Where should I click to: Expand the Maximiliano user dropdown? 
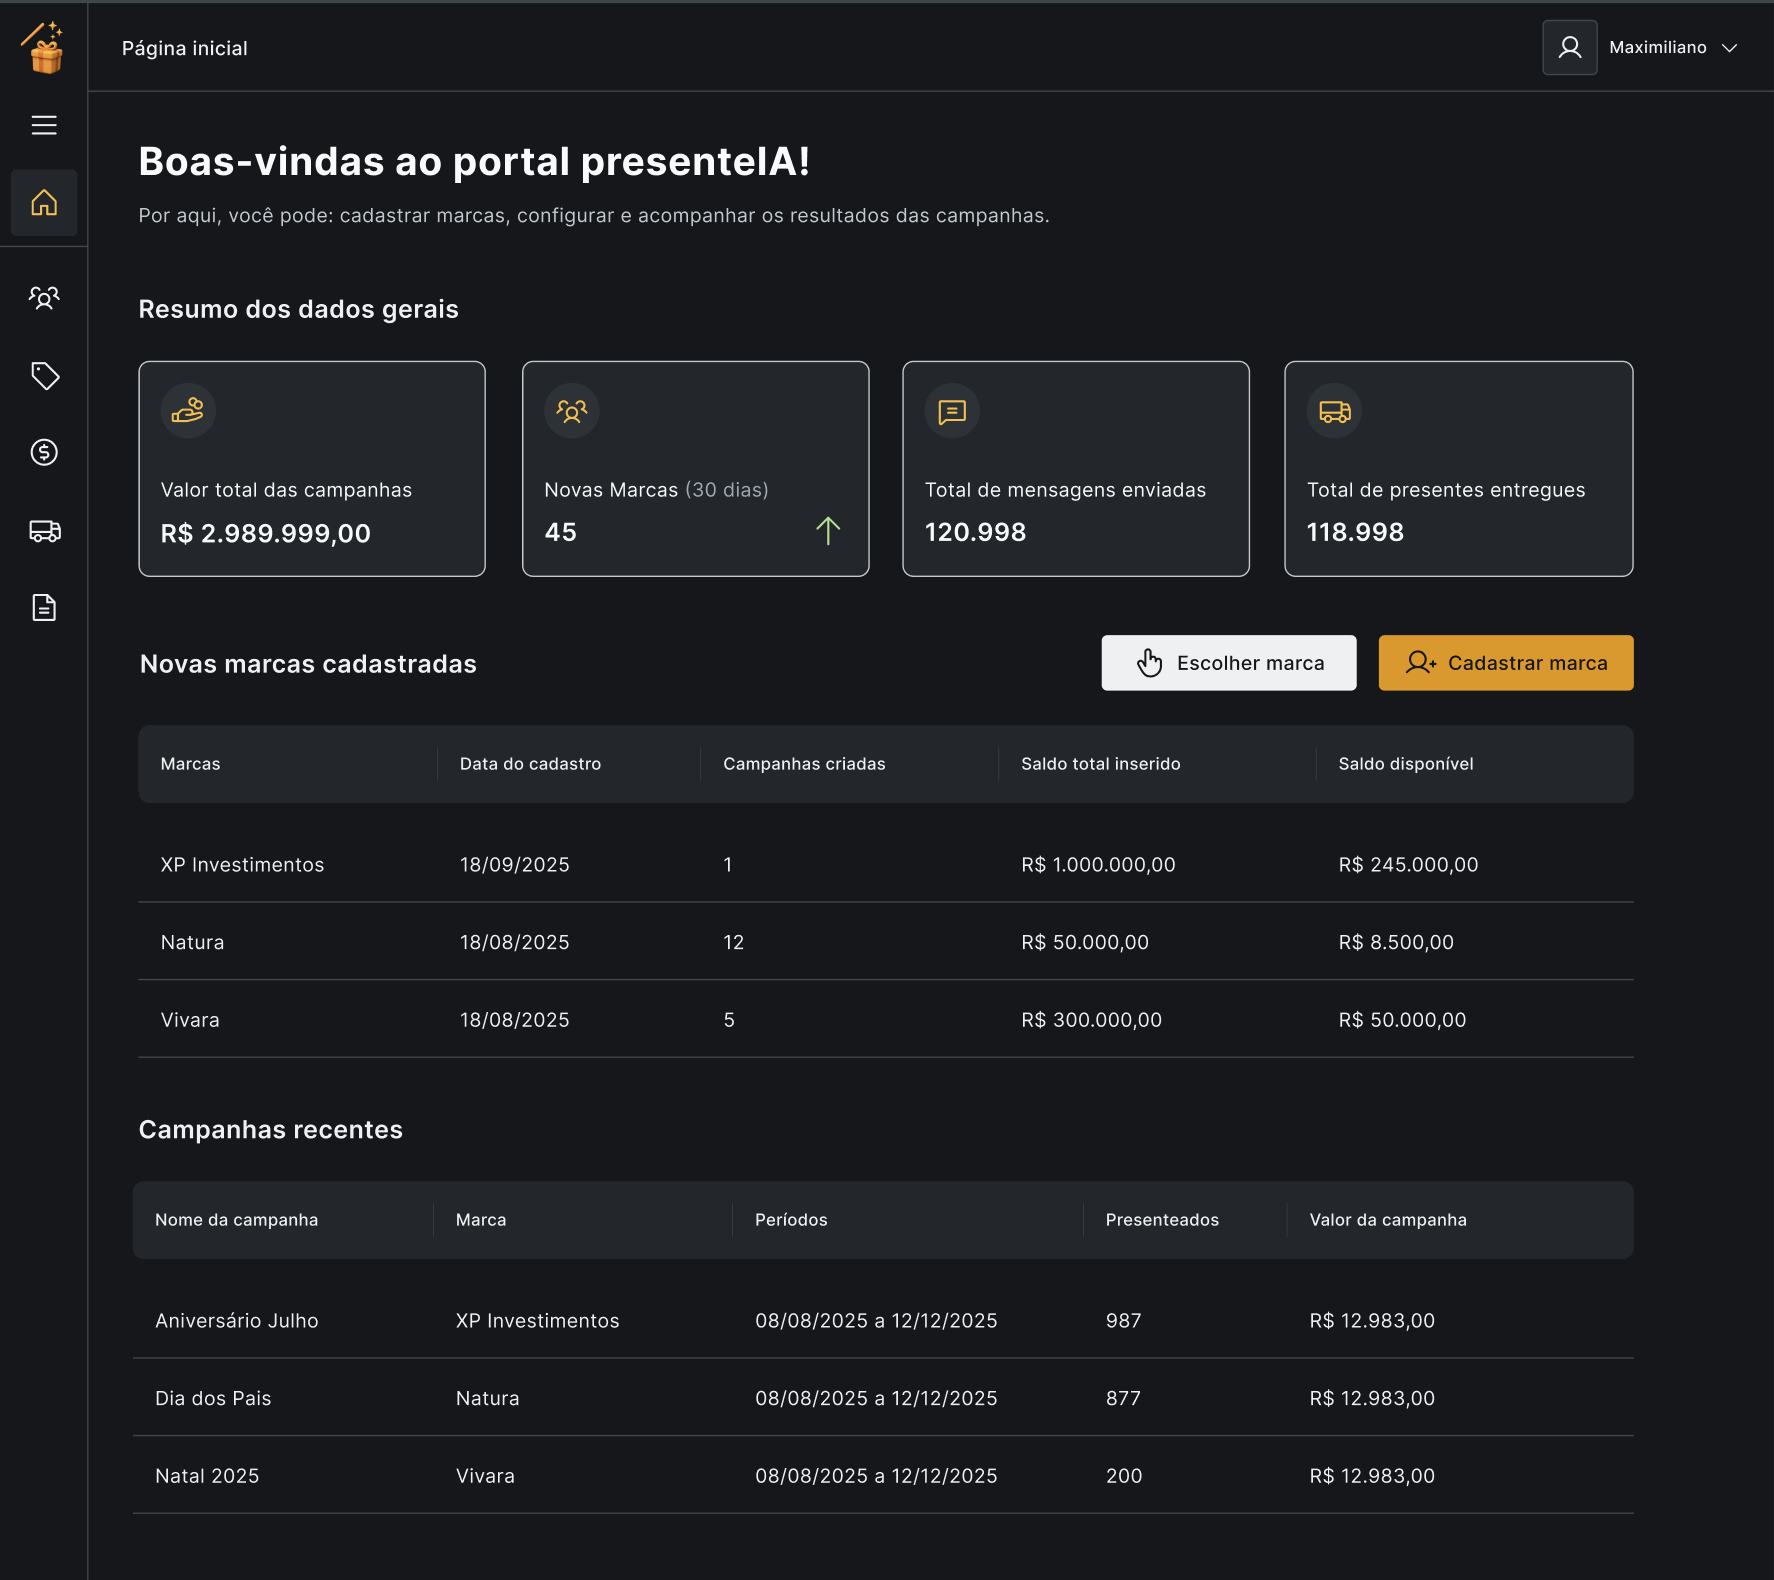tap(1674, 48)
